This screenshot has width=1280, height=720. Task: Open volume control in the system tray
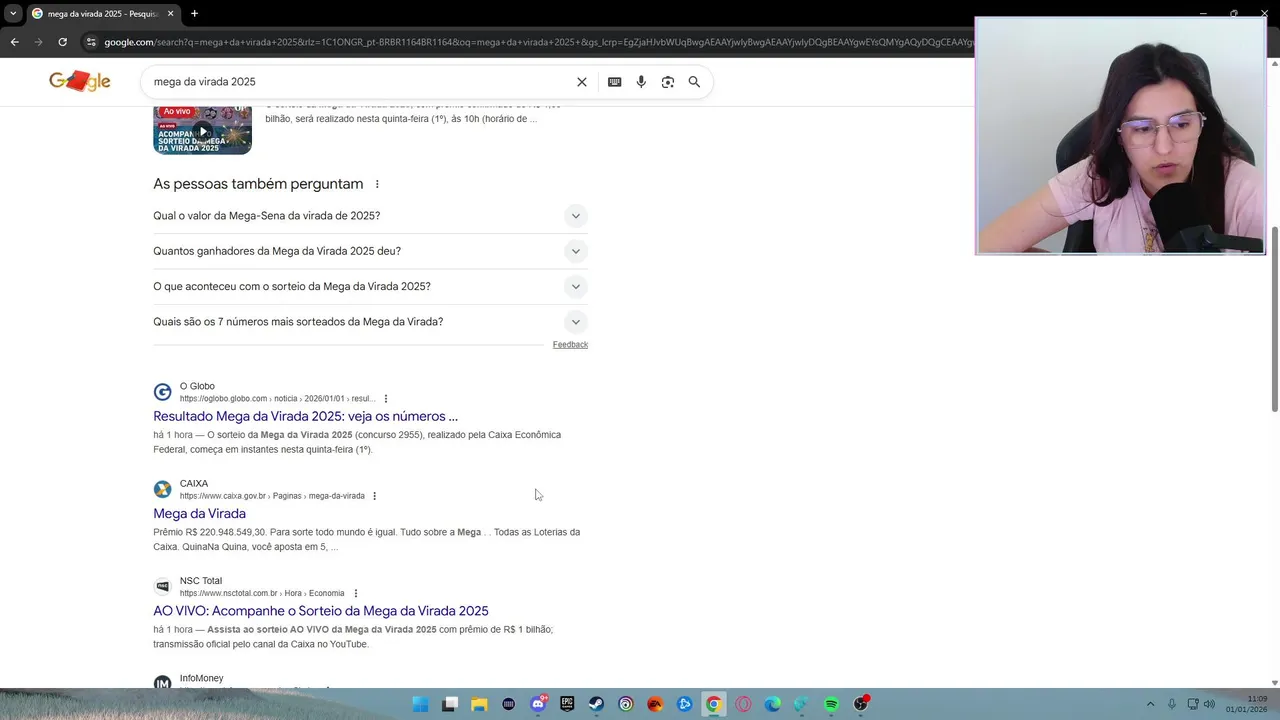pyautogui.click(x=1209, y=704)
